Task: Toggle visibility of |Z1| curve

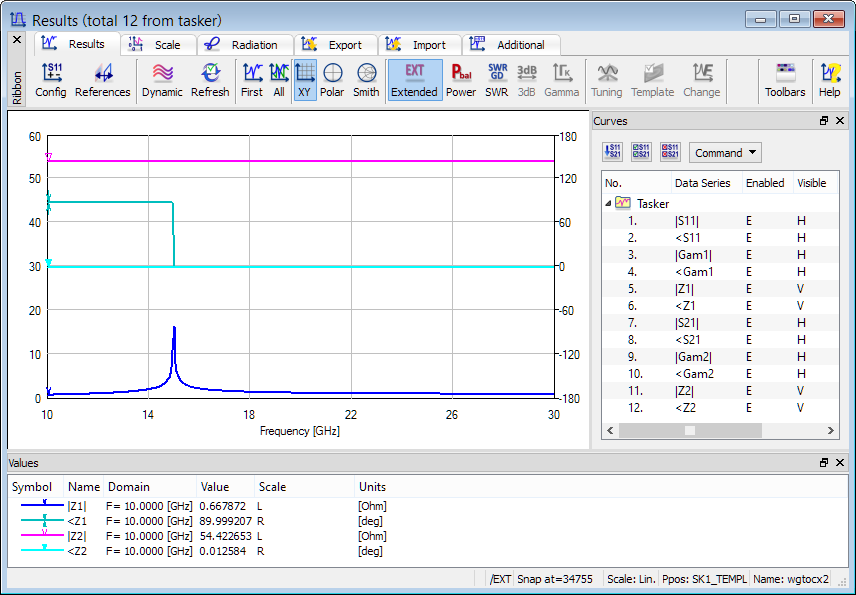Action: tap(800, 288)
